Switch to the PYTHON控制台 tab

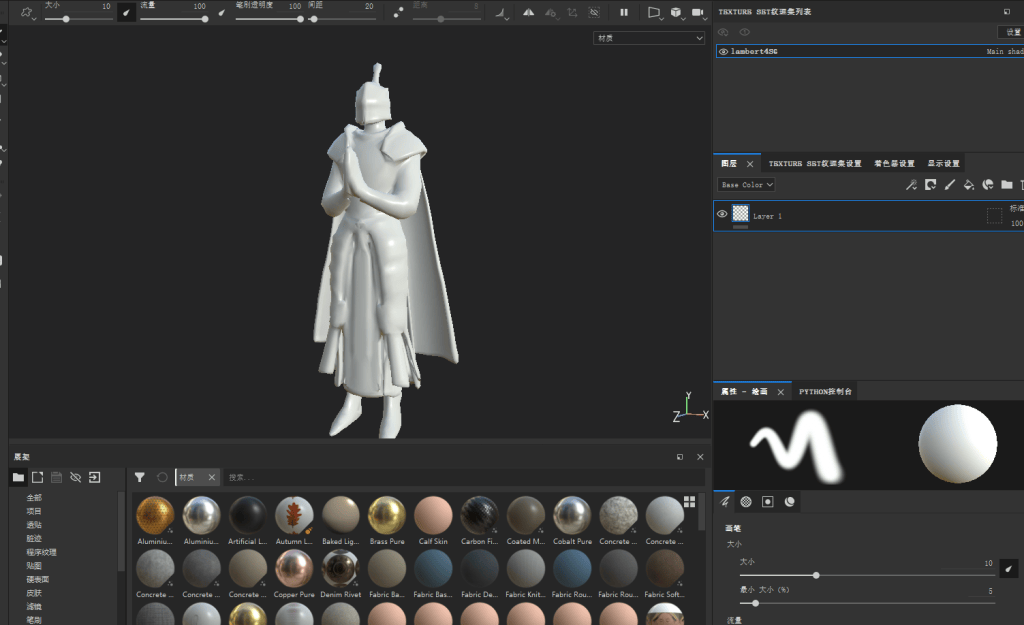pyautogui.click(x=825, y=391)
